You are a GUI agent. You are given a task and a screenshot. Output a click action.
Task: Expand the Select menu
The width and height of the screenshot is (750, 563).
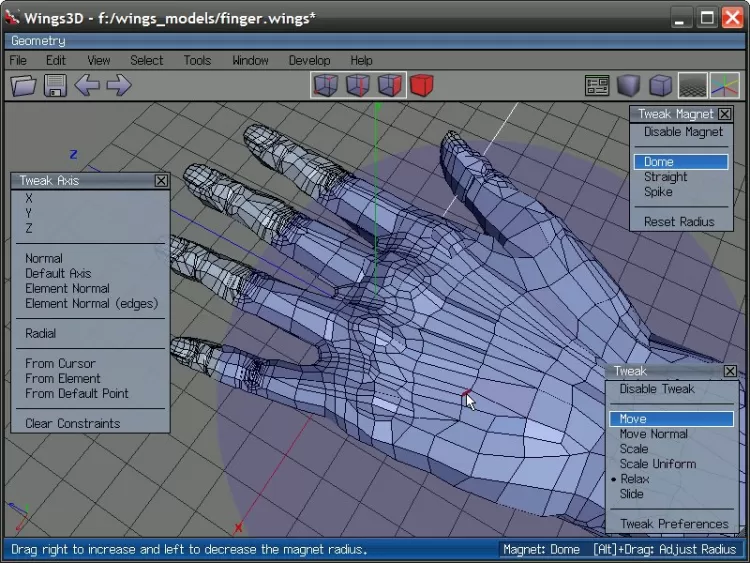146,60
